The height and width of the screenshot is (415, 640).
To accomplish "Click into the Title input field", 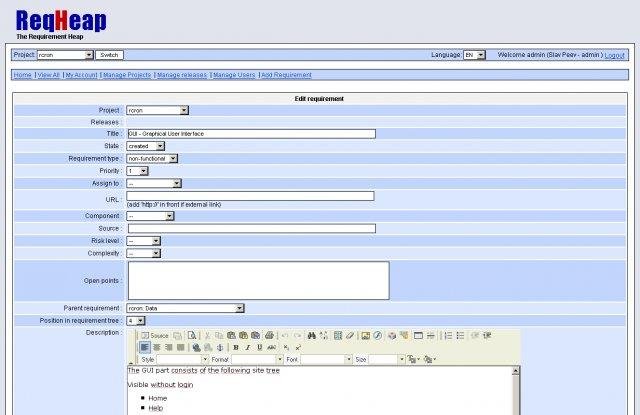I will (x=251, y=133).
